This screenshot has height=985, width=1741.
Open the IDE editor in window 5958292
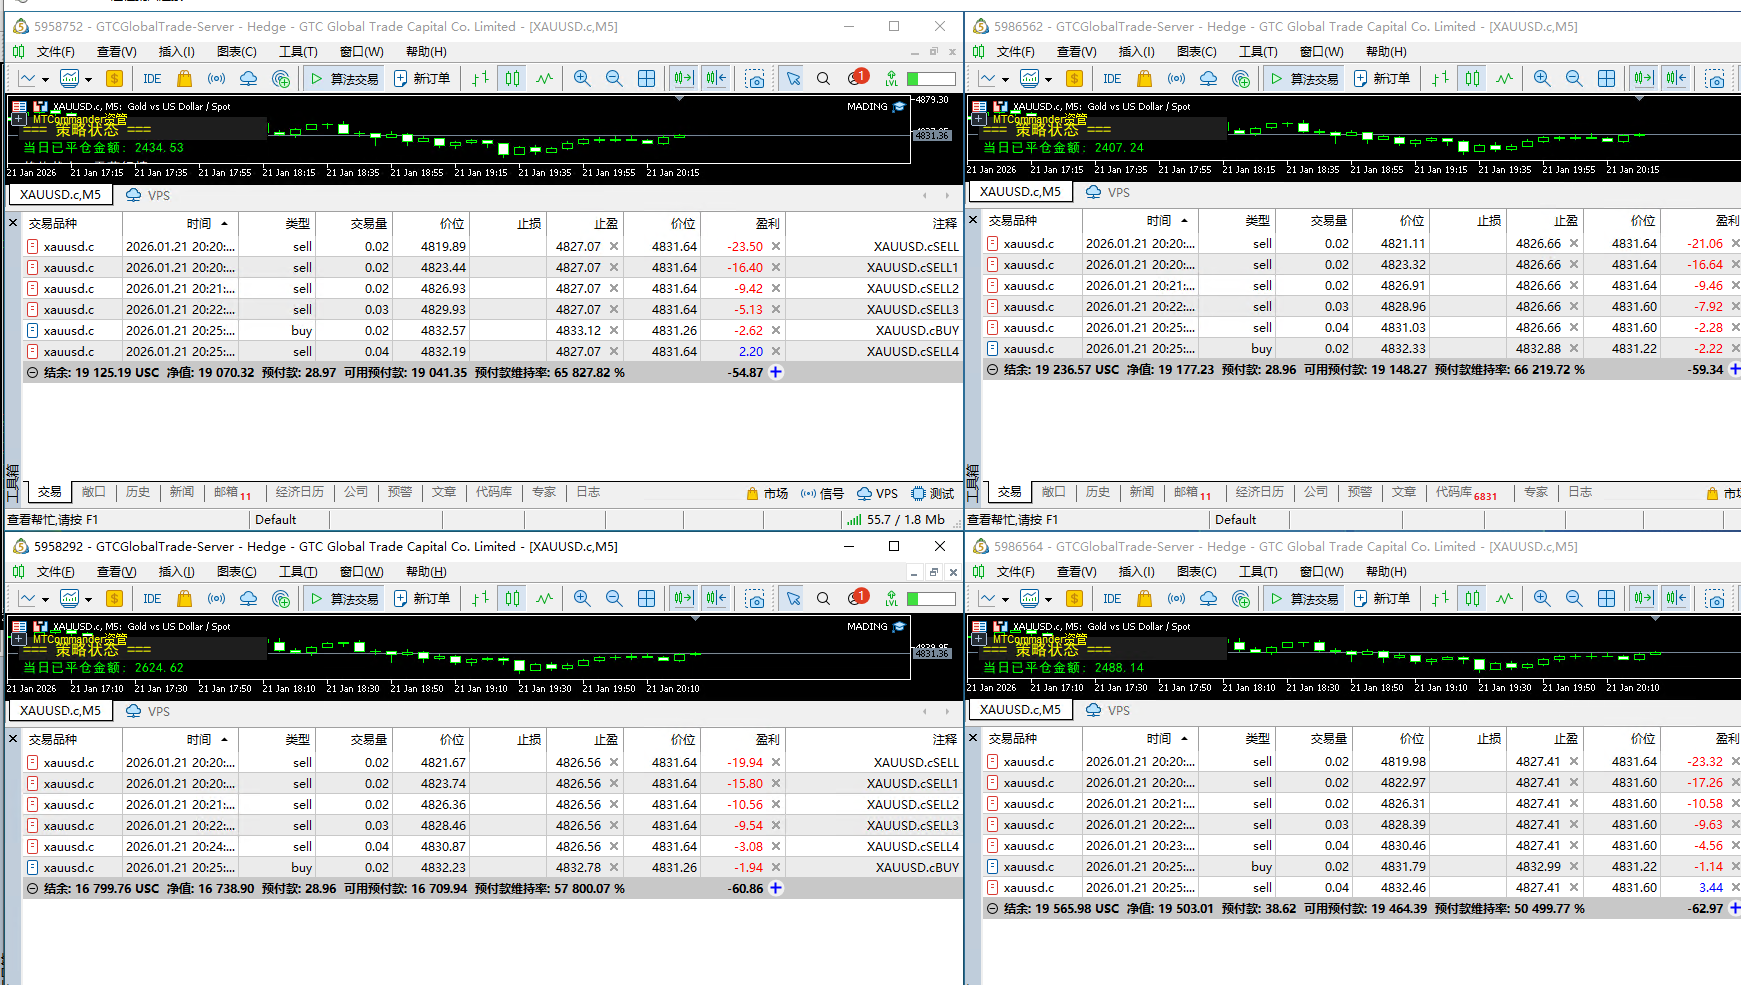(152, 599)
